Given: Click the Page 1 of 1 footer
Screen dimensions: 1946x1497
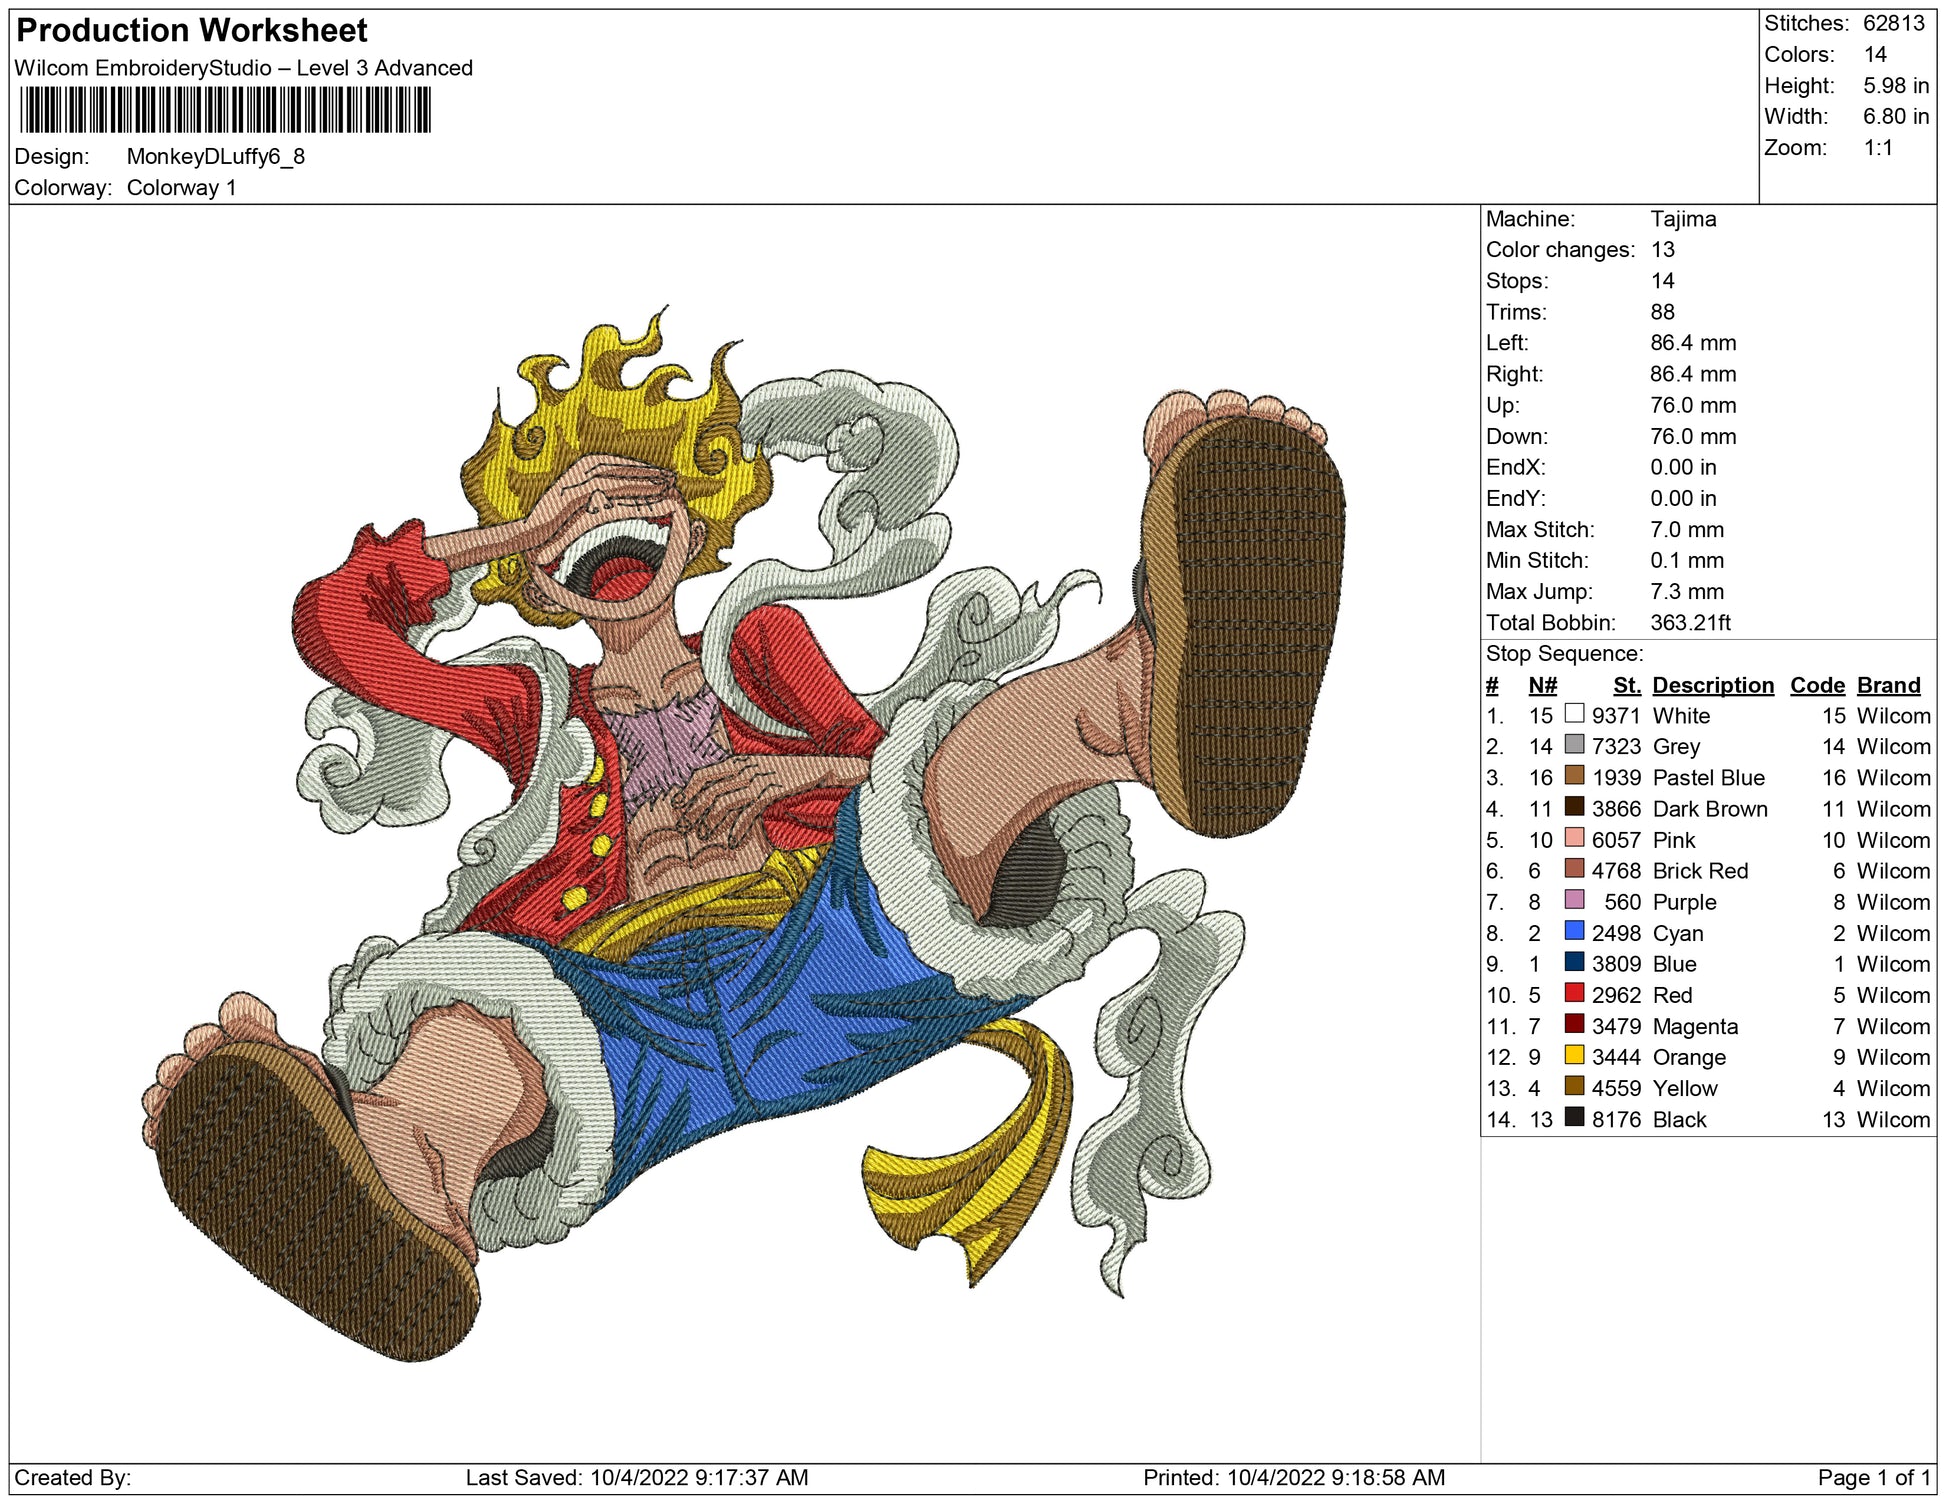Looking at the screenshot, I should click(x=1873, y=1477).
